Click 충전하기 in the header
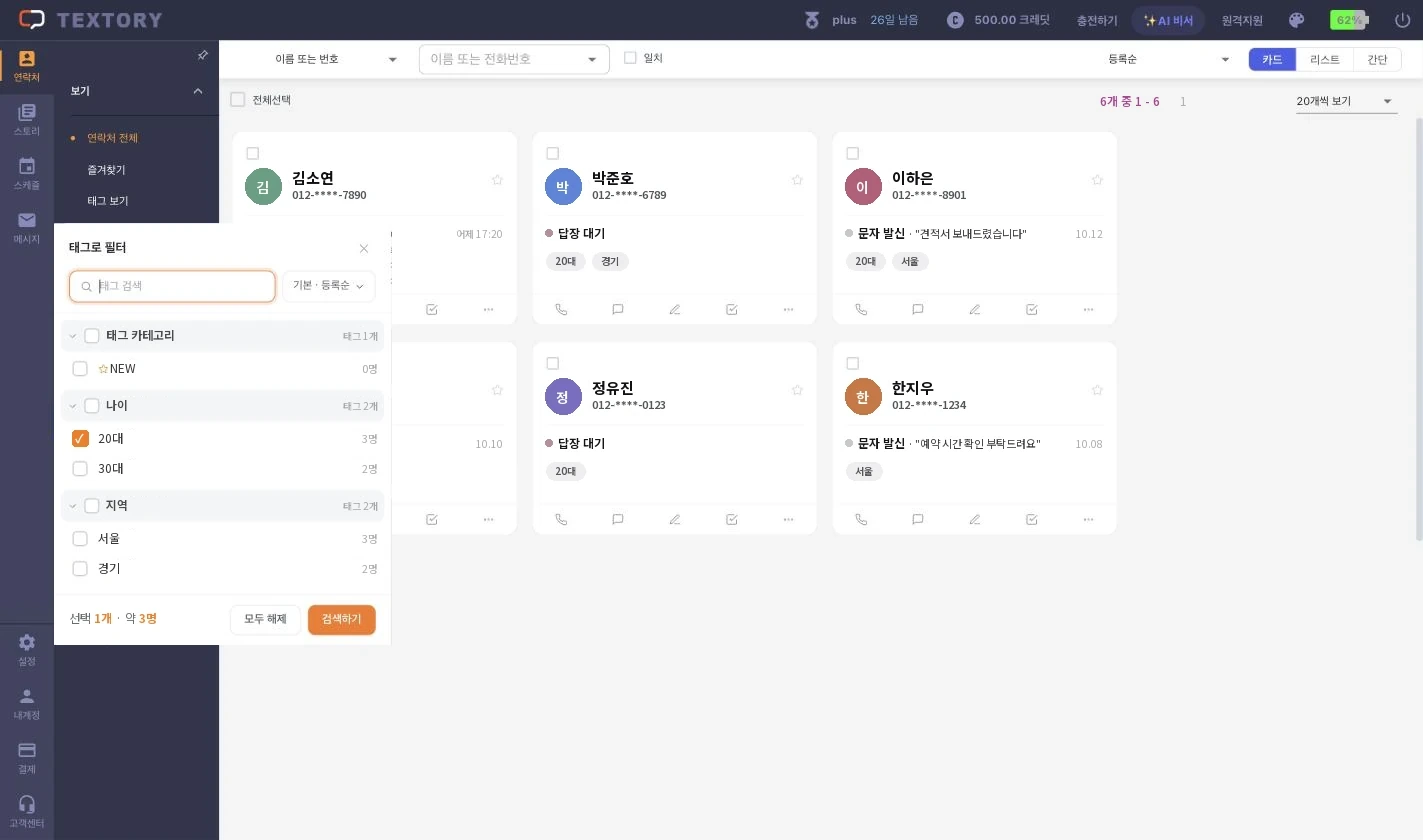This screenshot has width=1423, height=840. tap(1097, 20)
